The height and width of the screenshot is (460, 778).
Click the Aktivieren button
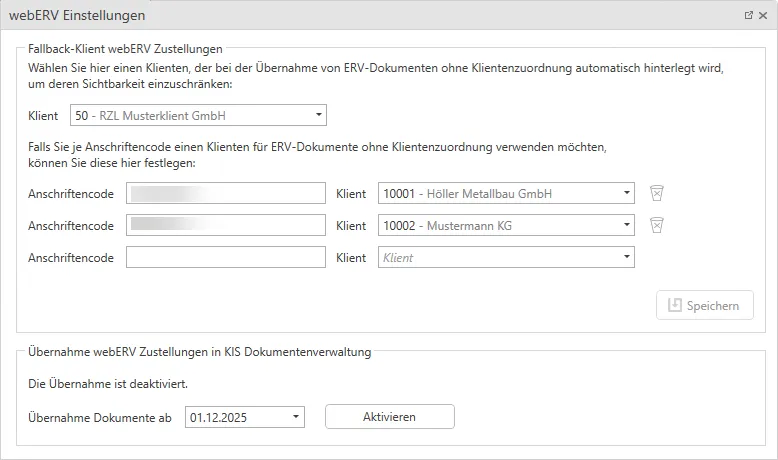[x=389, y=417]
